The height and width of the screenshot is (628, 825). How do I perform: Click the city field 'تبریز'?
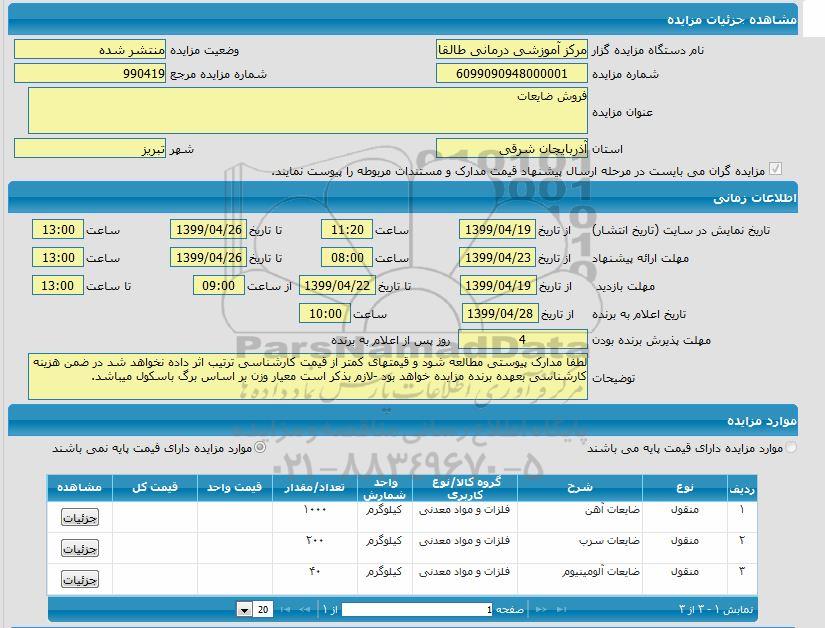pos(90,149)
